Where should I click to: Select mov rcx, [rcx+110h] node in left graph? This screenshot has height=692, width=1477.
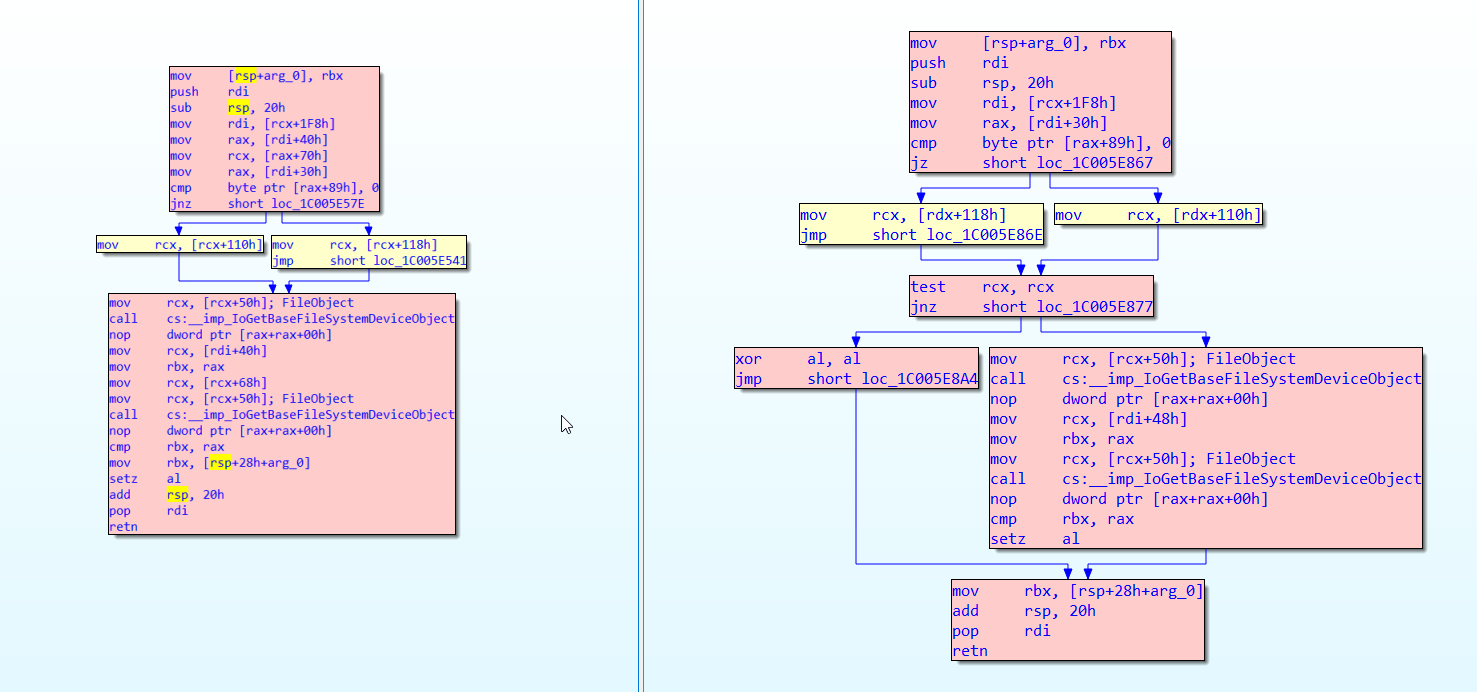point(180,245)
